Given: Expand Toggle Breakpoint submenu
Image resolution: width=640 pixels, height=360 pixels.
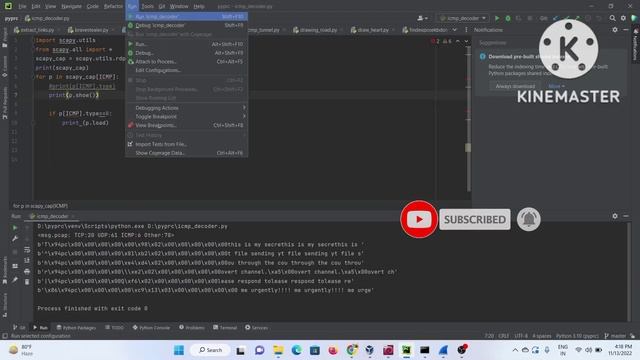Looking at the screenshot, I should coord(187,117).
